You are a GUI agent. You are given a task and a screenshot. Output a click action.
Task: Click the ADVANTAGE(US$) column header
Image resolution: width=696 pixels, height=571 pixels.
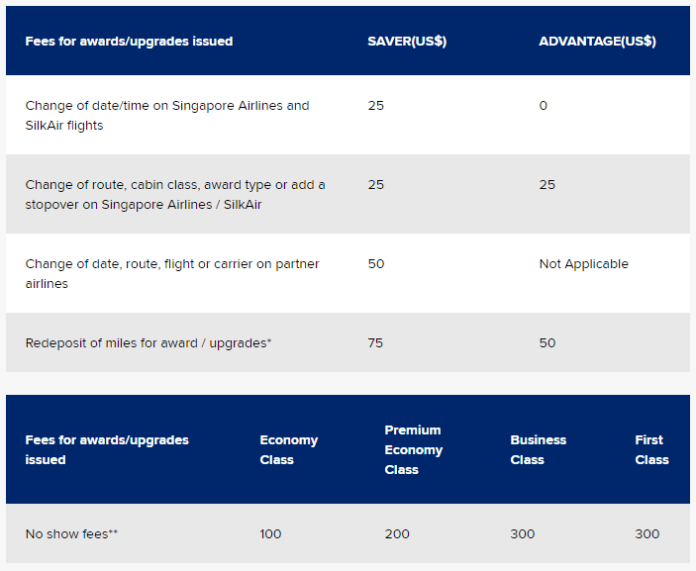point(597,41)
